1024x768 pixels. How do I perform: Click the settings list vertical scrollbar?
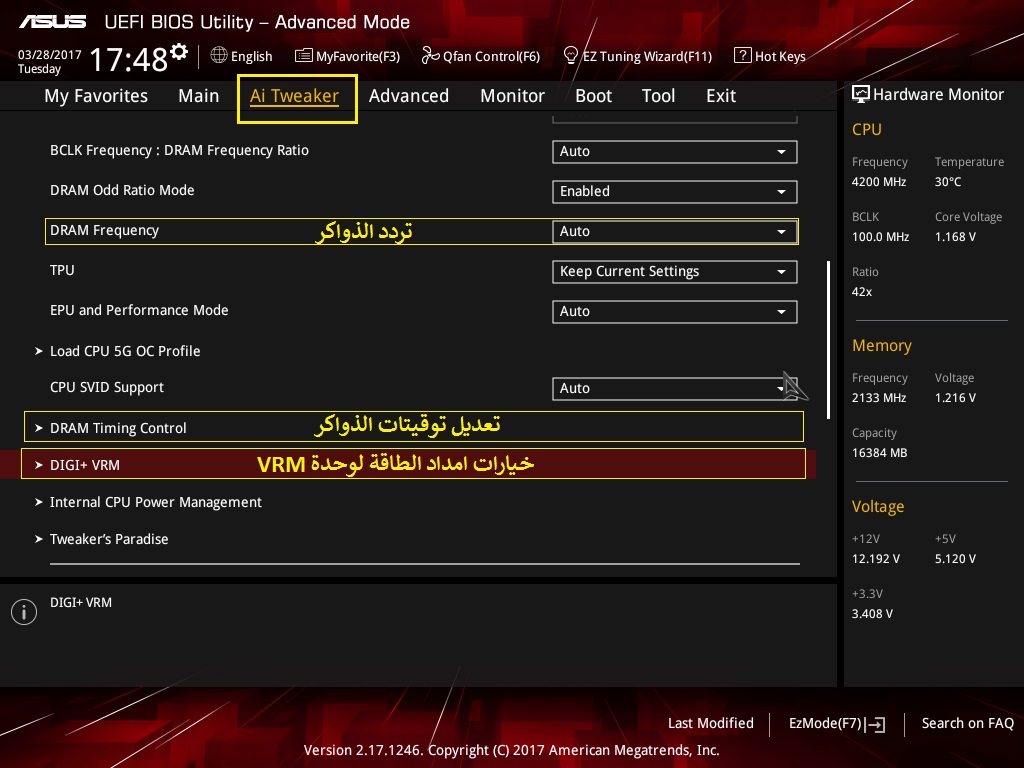coord(828,340)
